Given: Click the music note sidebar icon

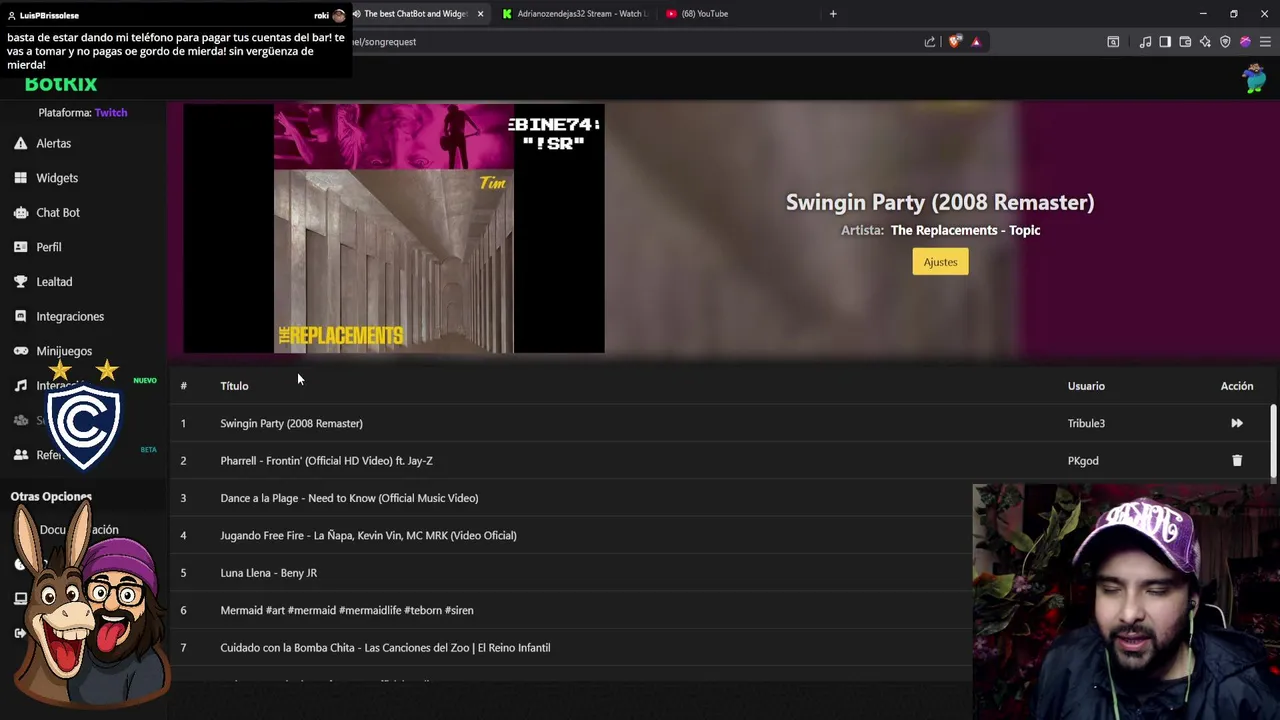Looking at the screenshot, I should 20,386.
